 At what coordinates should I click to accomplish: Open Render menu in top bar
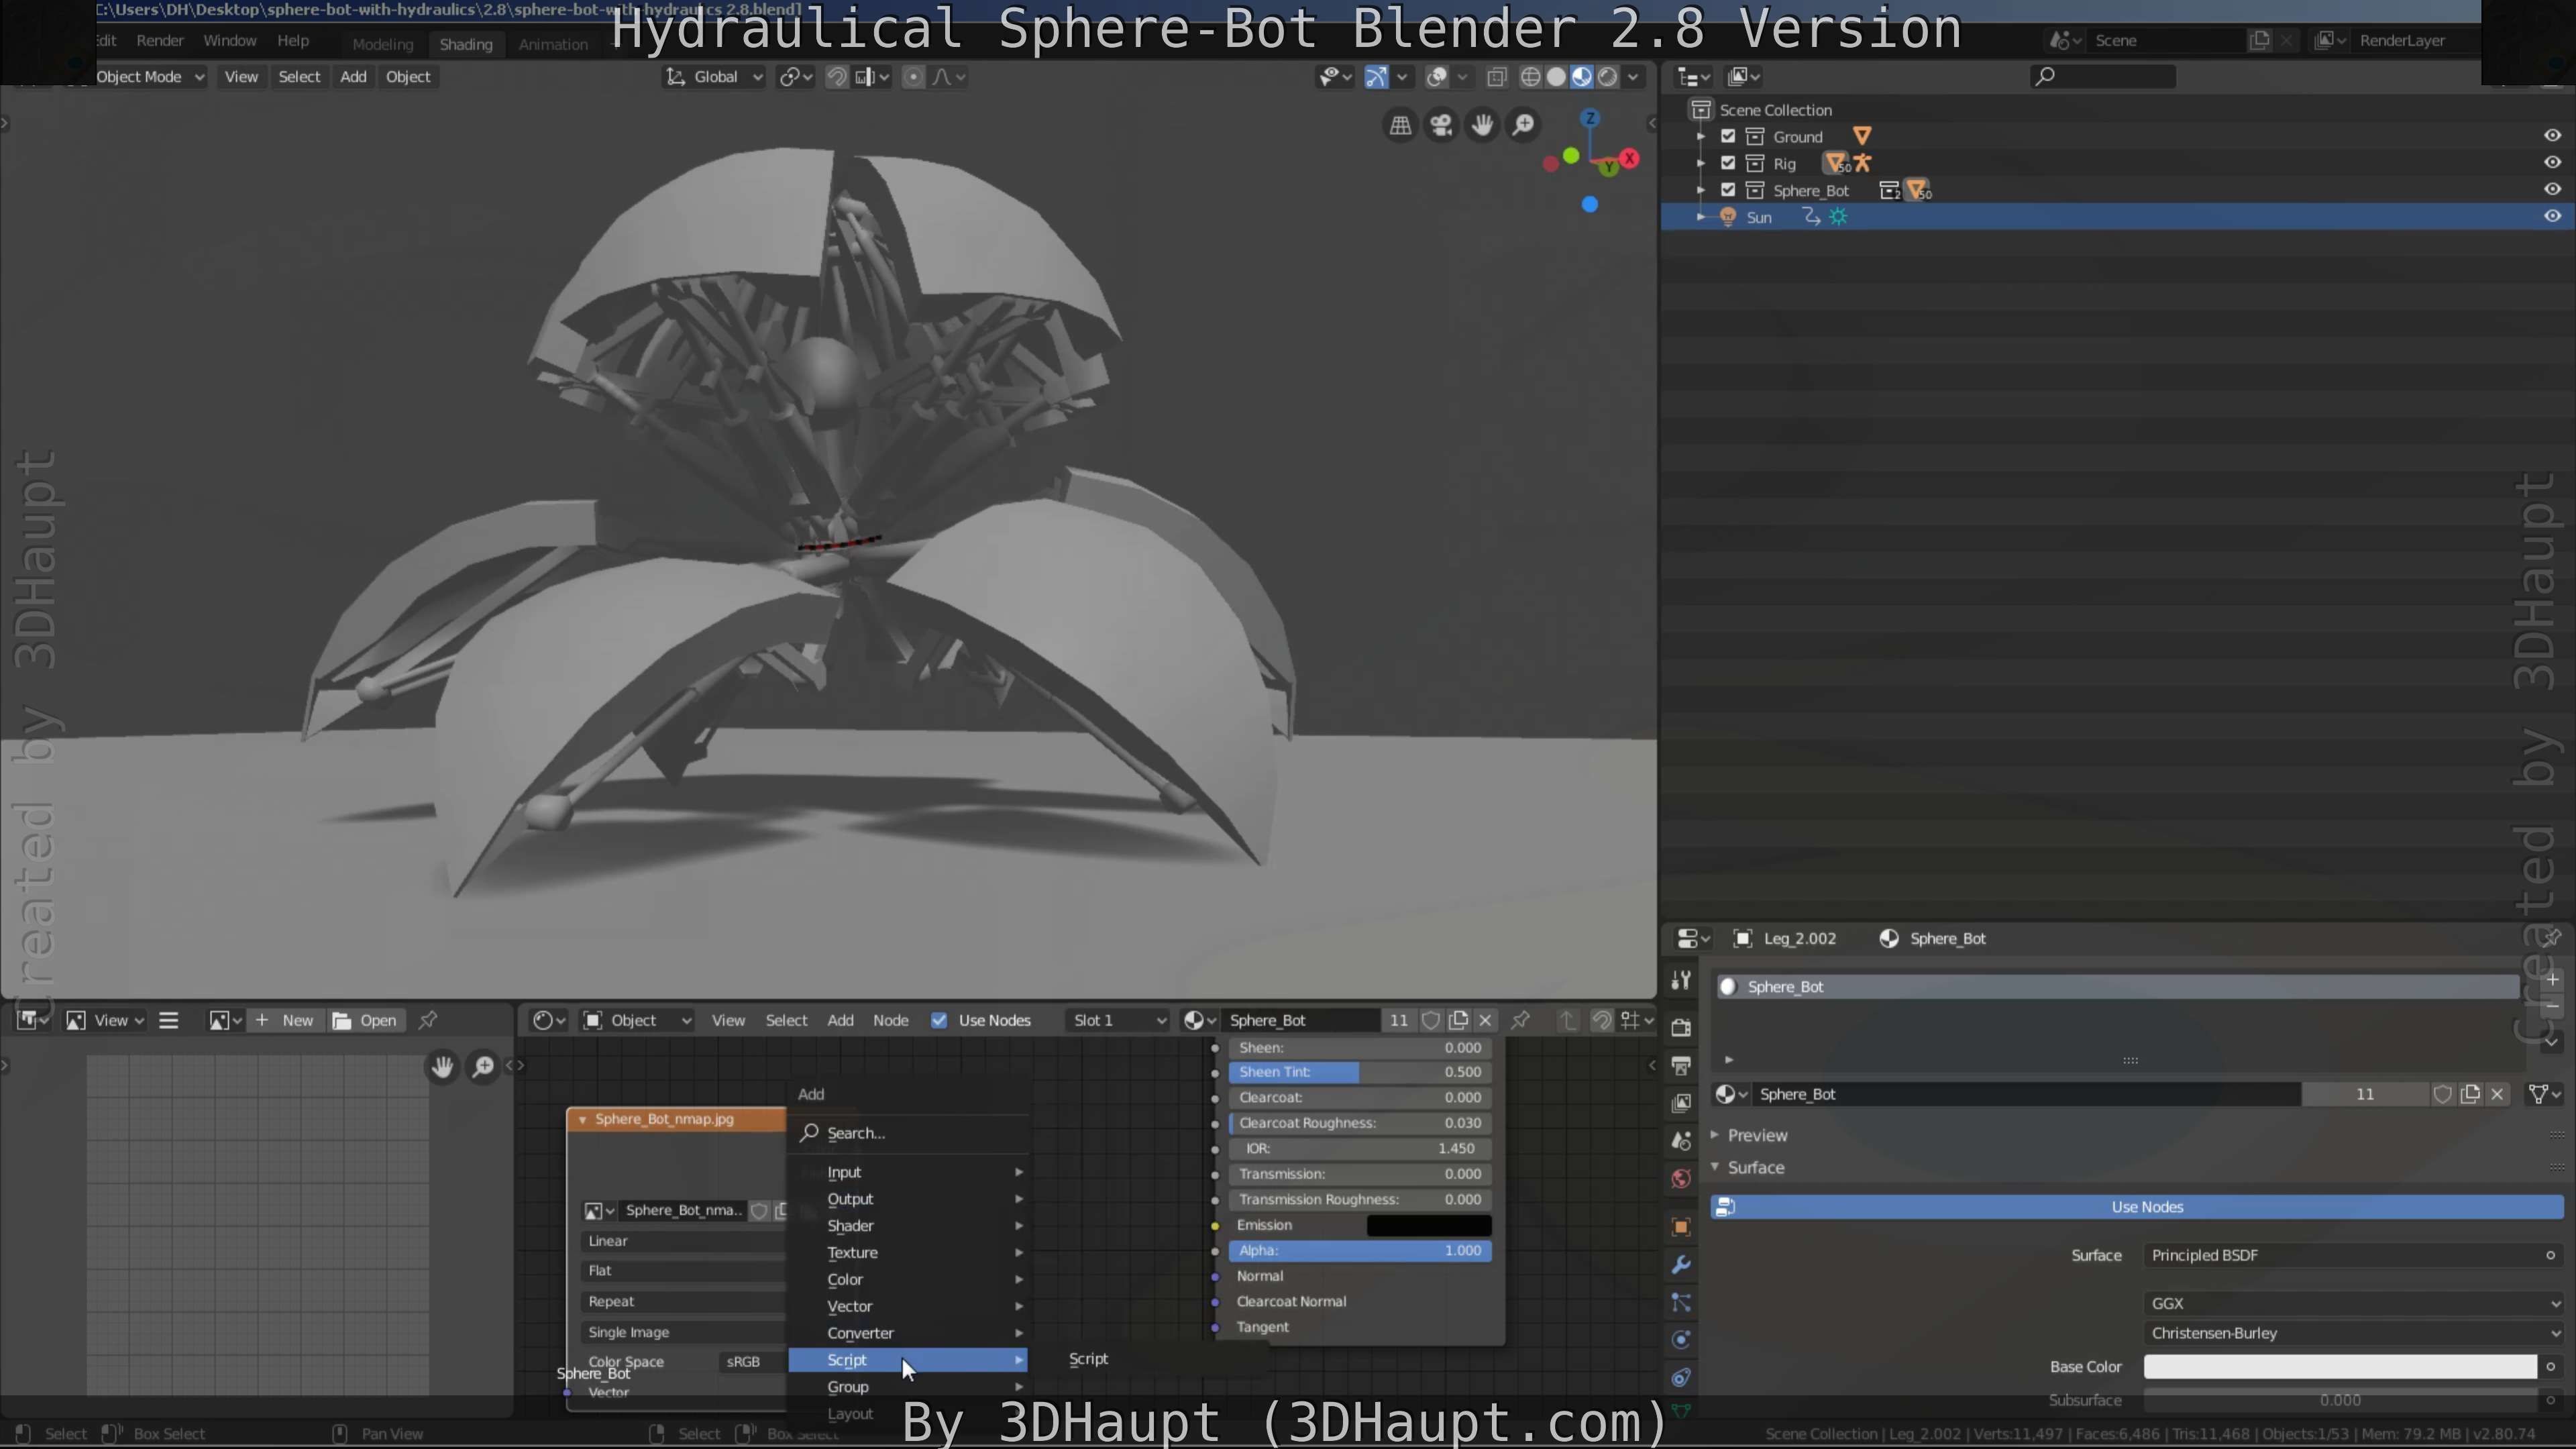160,41
